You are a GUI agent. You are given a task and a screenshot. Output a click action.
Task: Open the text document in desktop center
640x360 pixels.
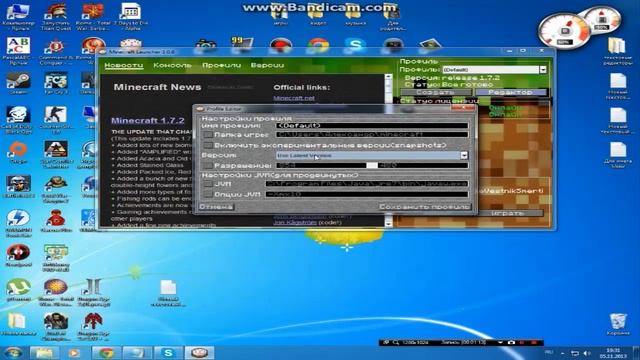pos(168,293)
